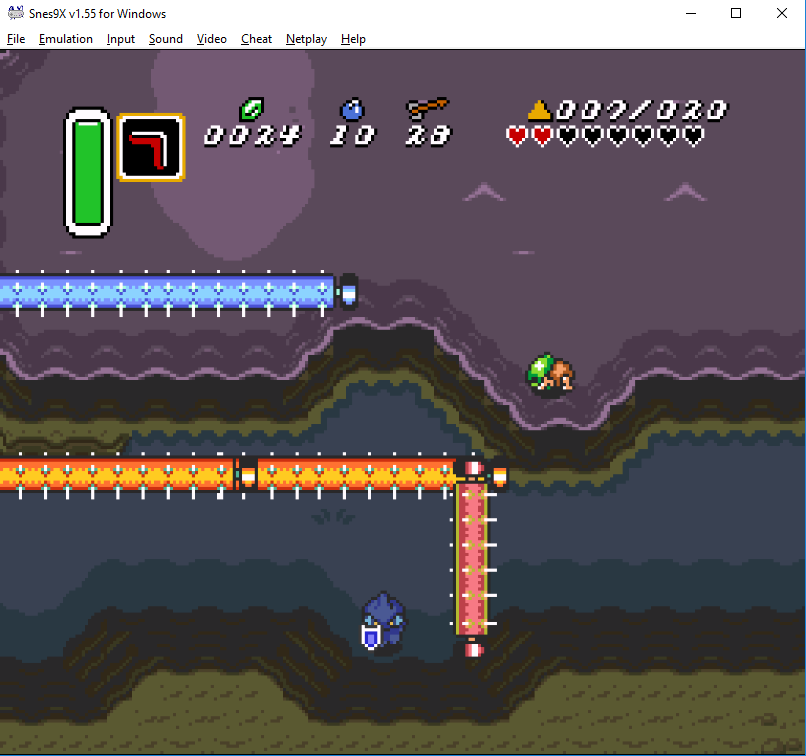Click the green magic meter bar
The image size is (806, 756).
pyautogui.click(x=88, y=173)
